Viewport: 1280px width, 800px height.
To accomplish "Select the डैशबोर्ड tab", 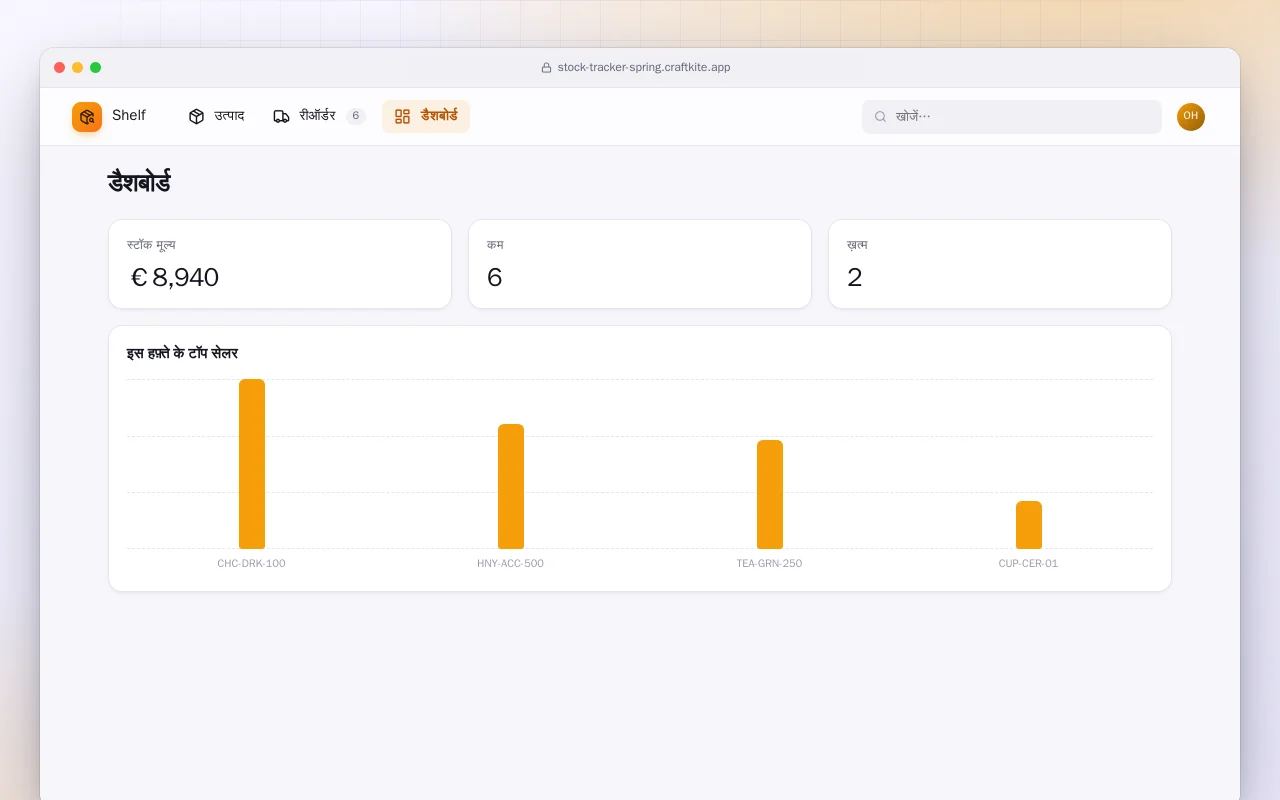I will pyautogui.click(x=426, y=116).
